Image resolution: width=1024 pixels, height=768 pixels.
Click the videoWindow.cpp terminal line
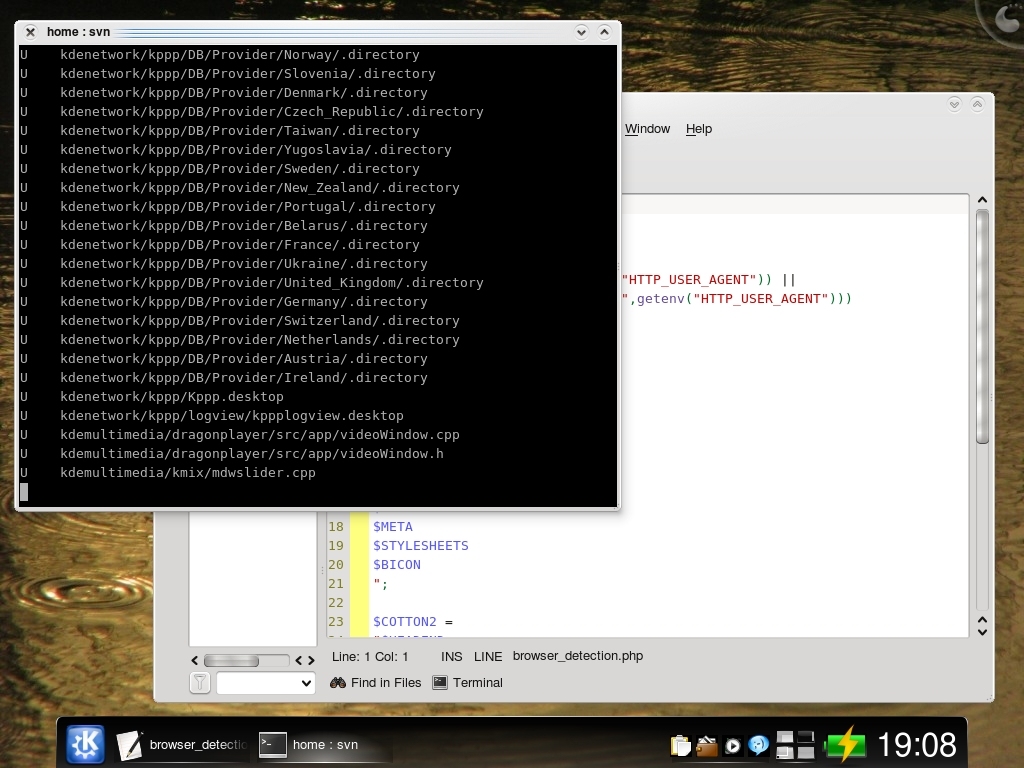[259, 434]
